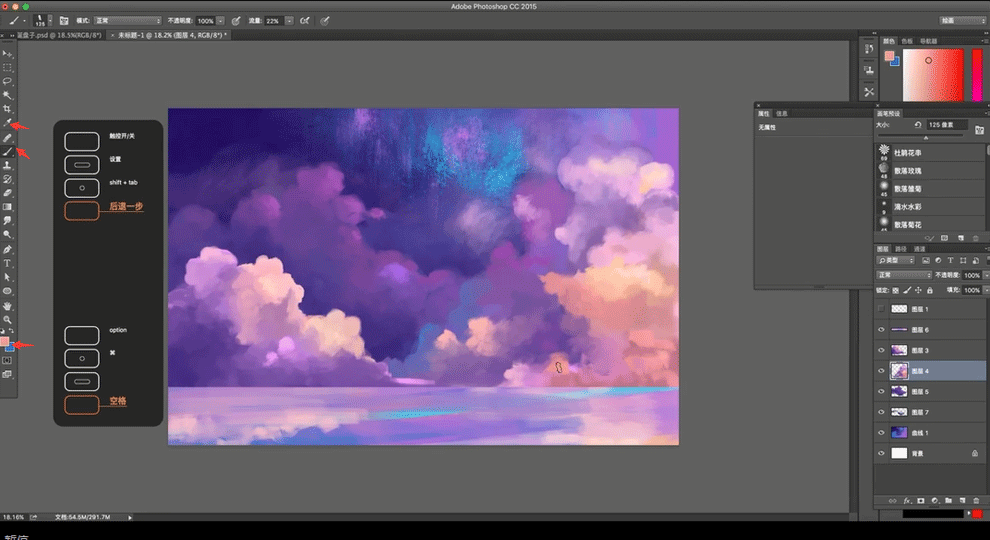Select the 散落玫瑰 brush preset

coord(908,170)
